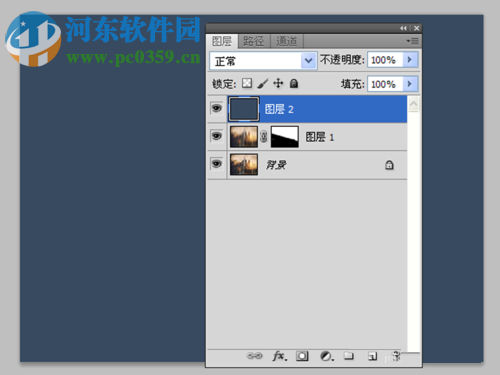Toggle visibility of 背景 layer
Viewport: 500px width, 375px height.
(x=217, y=164)
